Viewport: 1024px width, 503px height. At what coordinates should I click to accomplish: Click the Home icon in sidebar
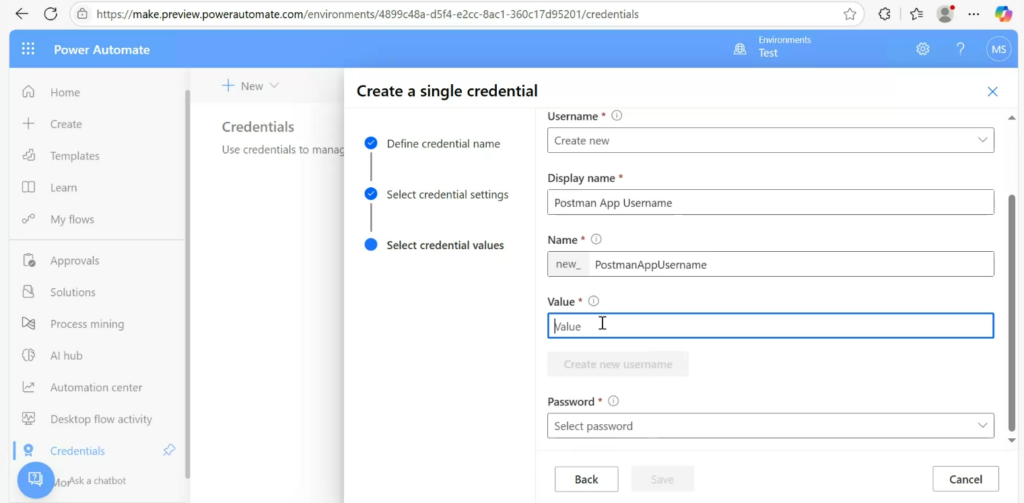(x=28, y=92)
